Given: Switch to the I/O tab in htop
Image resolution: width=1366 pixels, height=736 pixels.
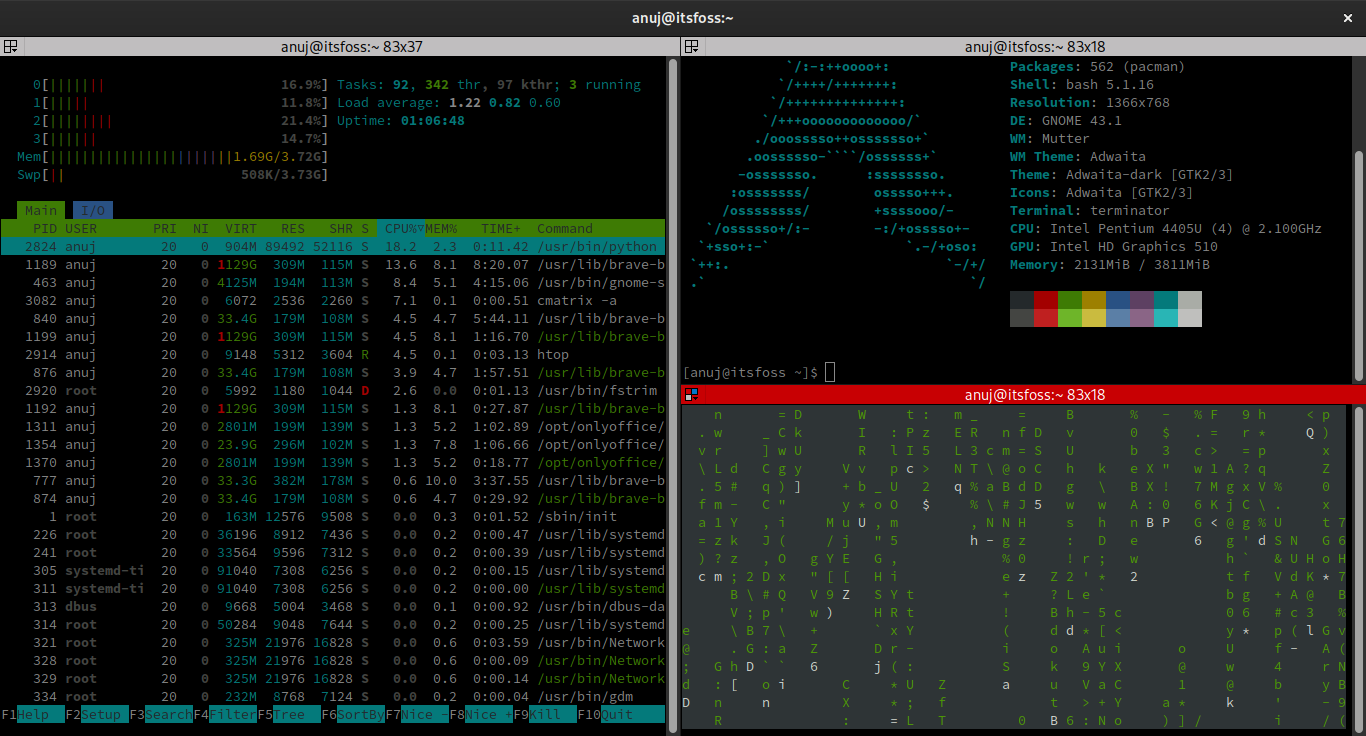Looking at the screenshot, I should point(92,210).
